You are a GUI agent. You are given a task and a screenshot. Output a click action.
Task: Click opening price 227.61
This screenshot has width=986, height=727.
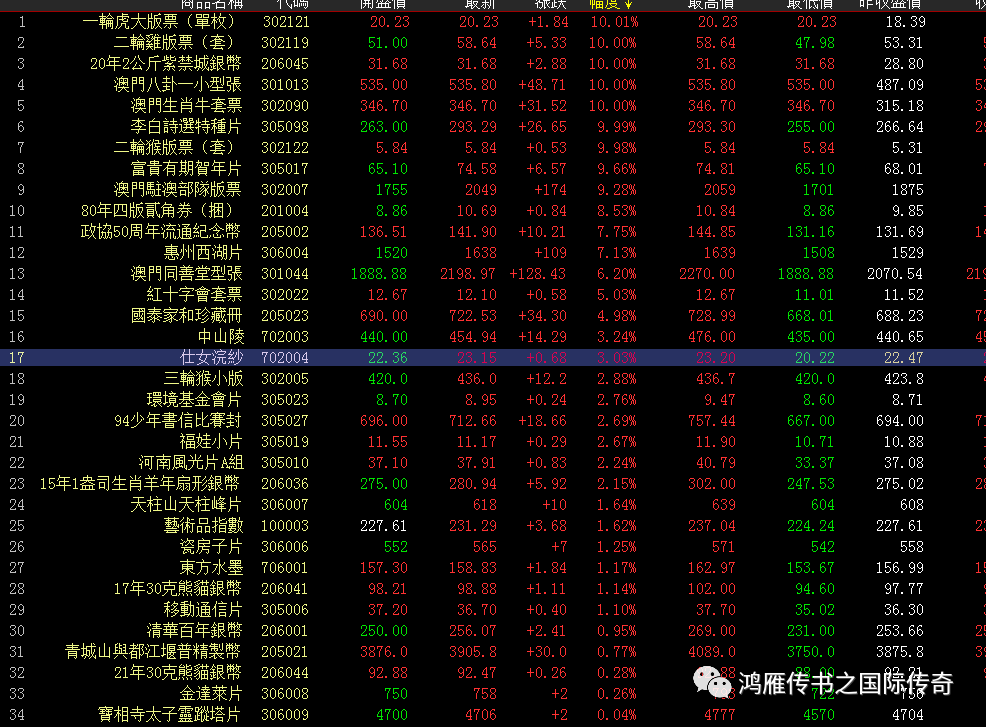point(384,526)
